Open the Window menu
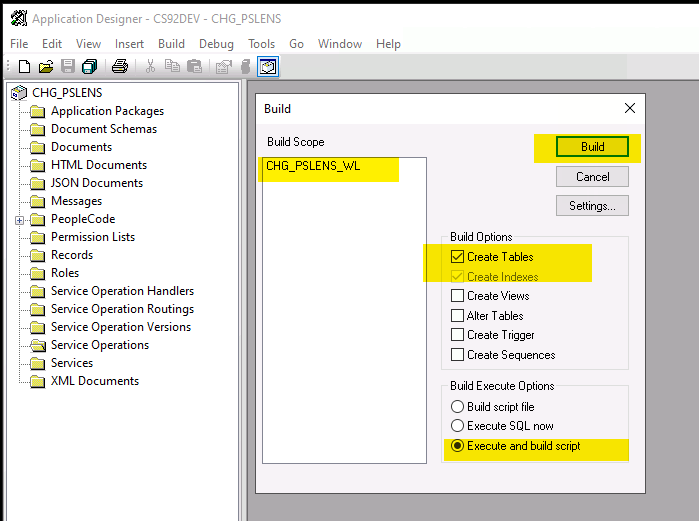Viewport: 699px width, 521px height. 340,44
